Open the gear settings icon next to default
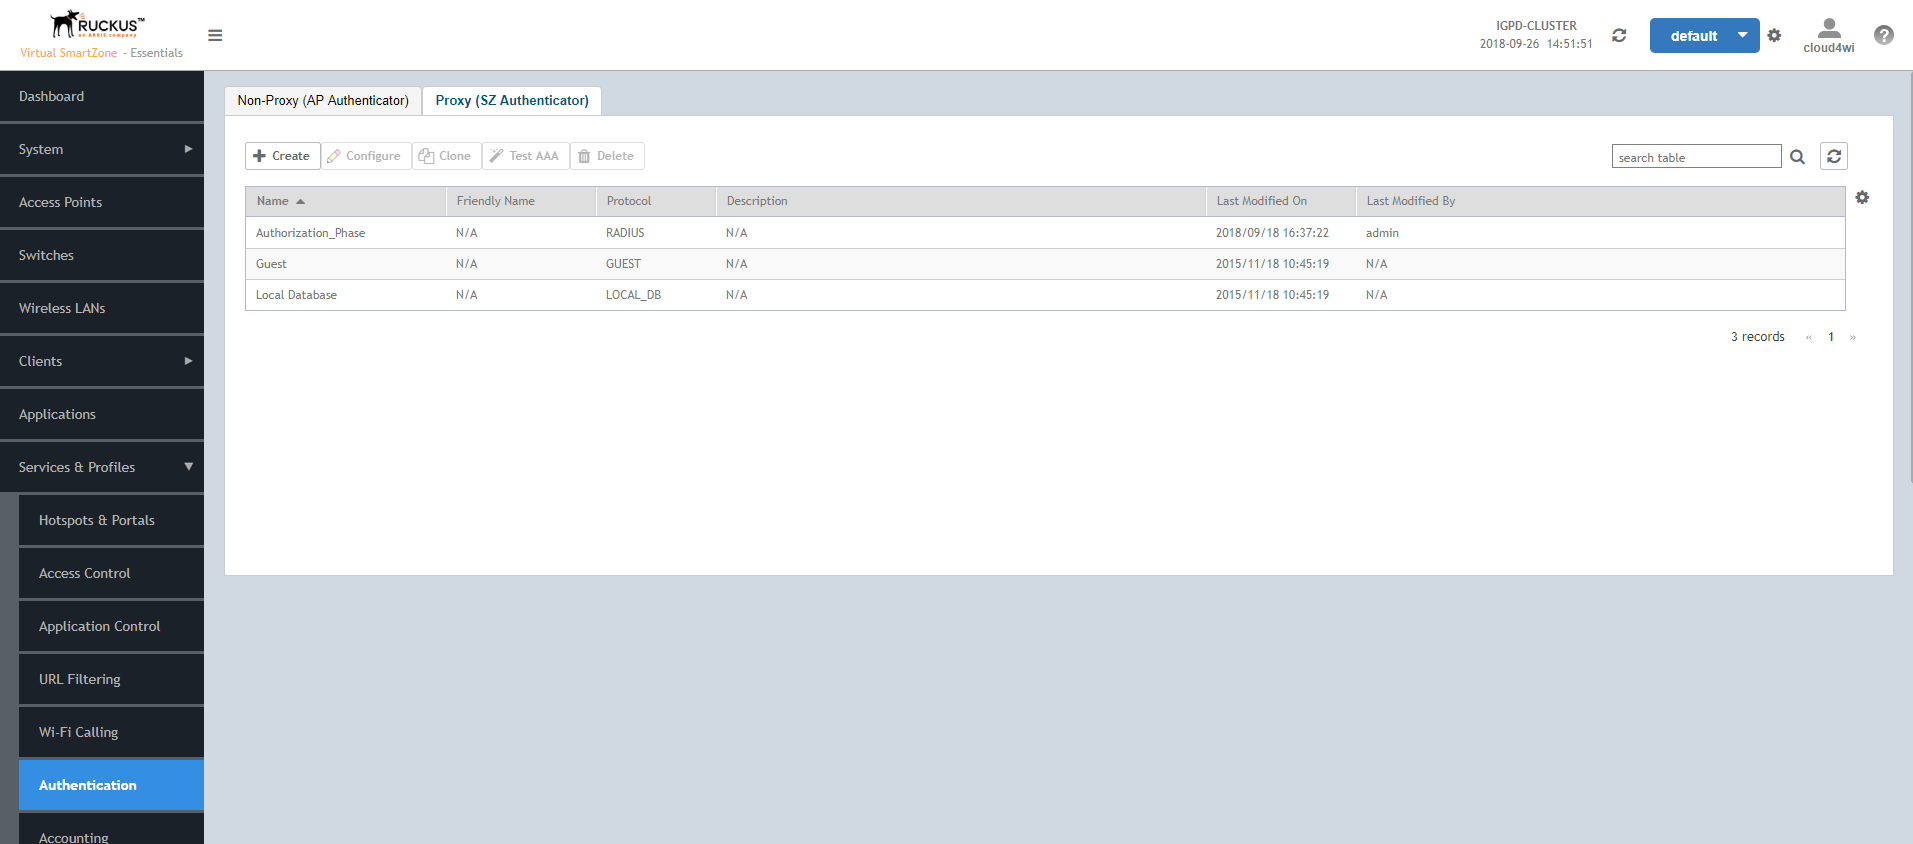Image resolution: width=1913 pixels, height=844 pixels. coord(1774,35)
